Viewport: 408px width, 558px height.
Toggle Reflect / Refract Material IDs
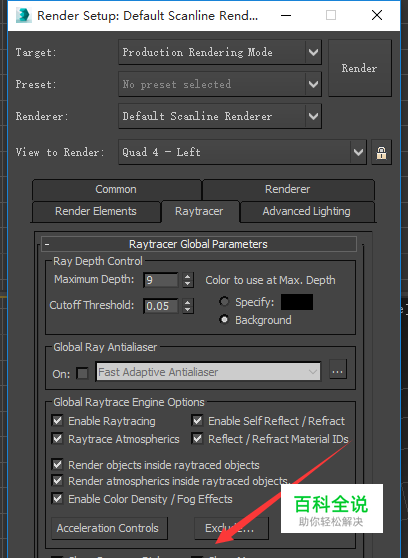(x=197, y=438)
